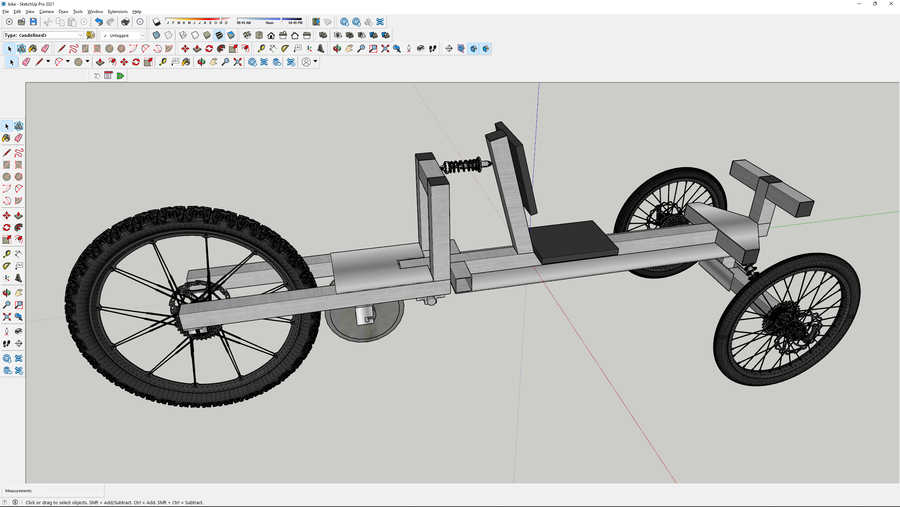Click the Print icon in top toolbar
900x507 pixels.
[x=125, y=22]
